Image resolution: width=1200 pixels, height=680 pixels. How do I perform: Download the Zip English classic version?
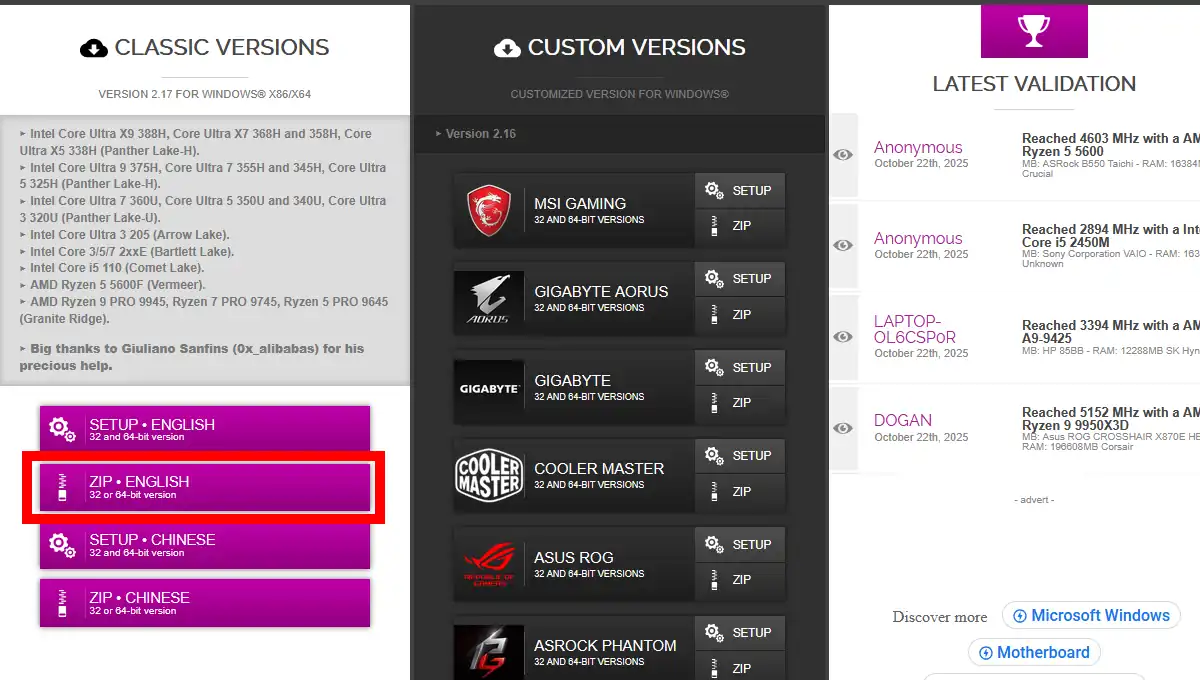tap(204, 487)
